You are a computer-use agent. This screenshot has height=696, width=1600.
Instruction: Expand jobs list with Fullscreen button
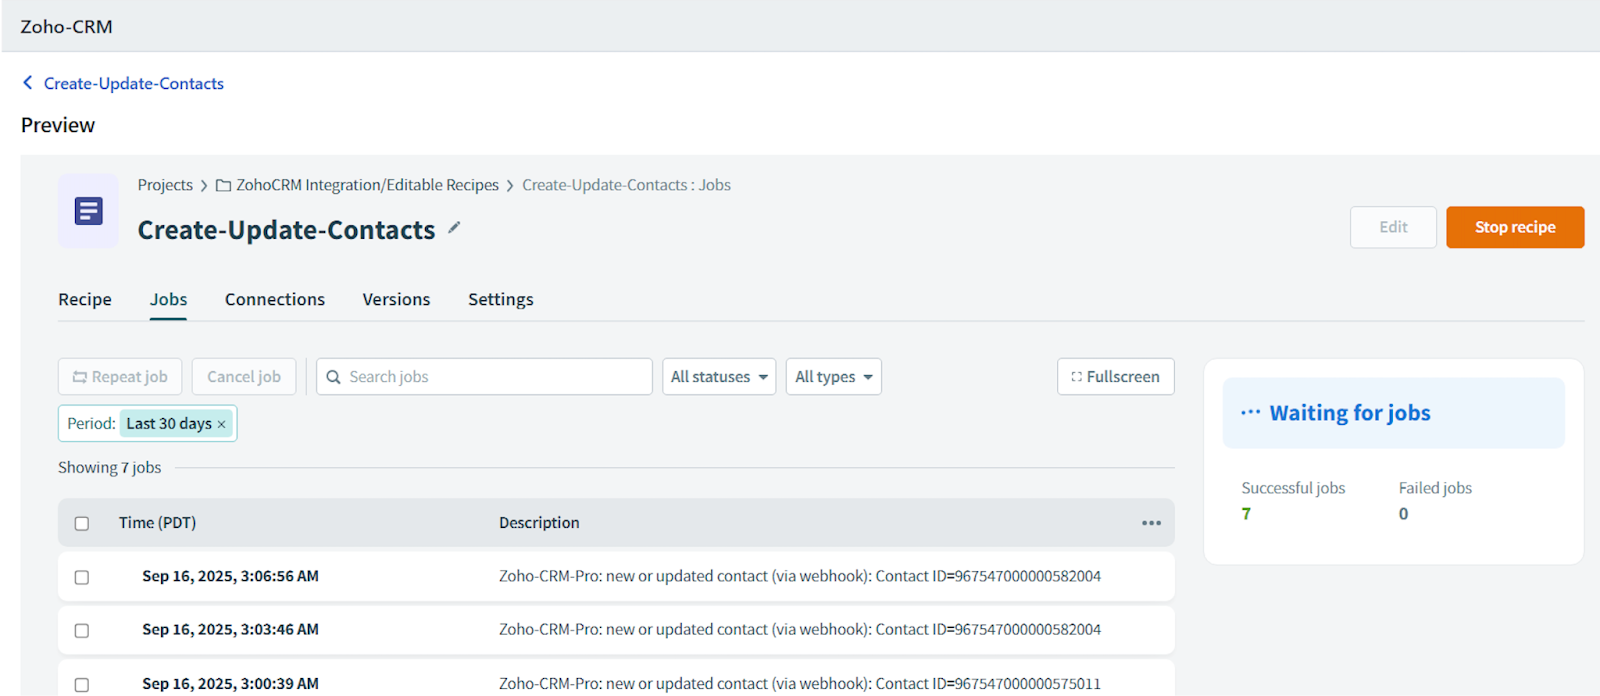1115,377
